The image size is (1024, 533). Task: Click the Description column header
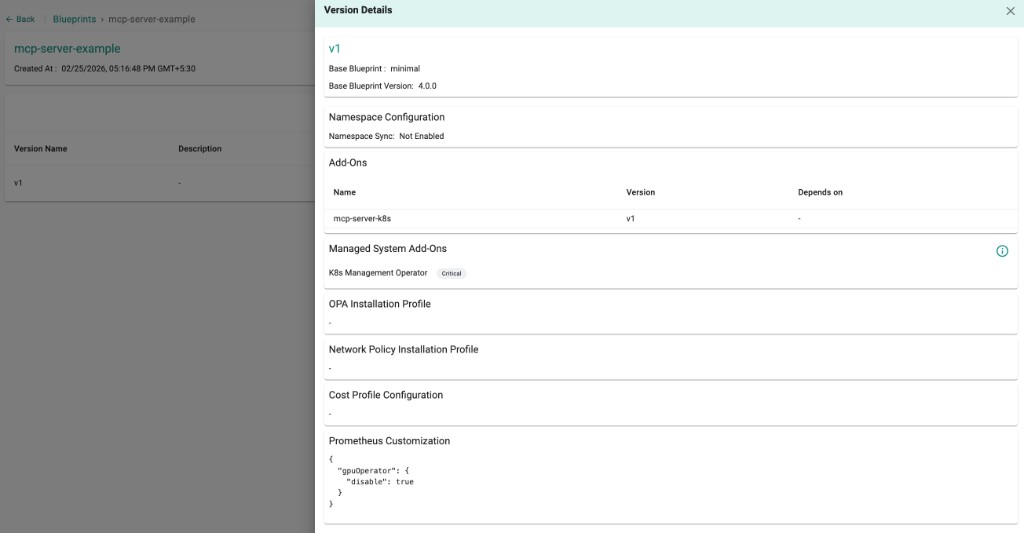pyautogui.click(x=200, y=149)
